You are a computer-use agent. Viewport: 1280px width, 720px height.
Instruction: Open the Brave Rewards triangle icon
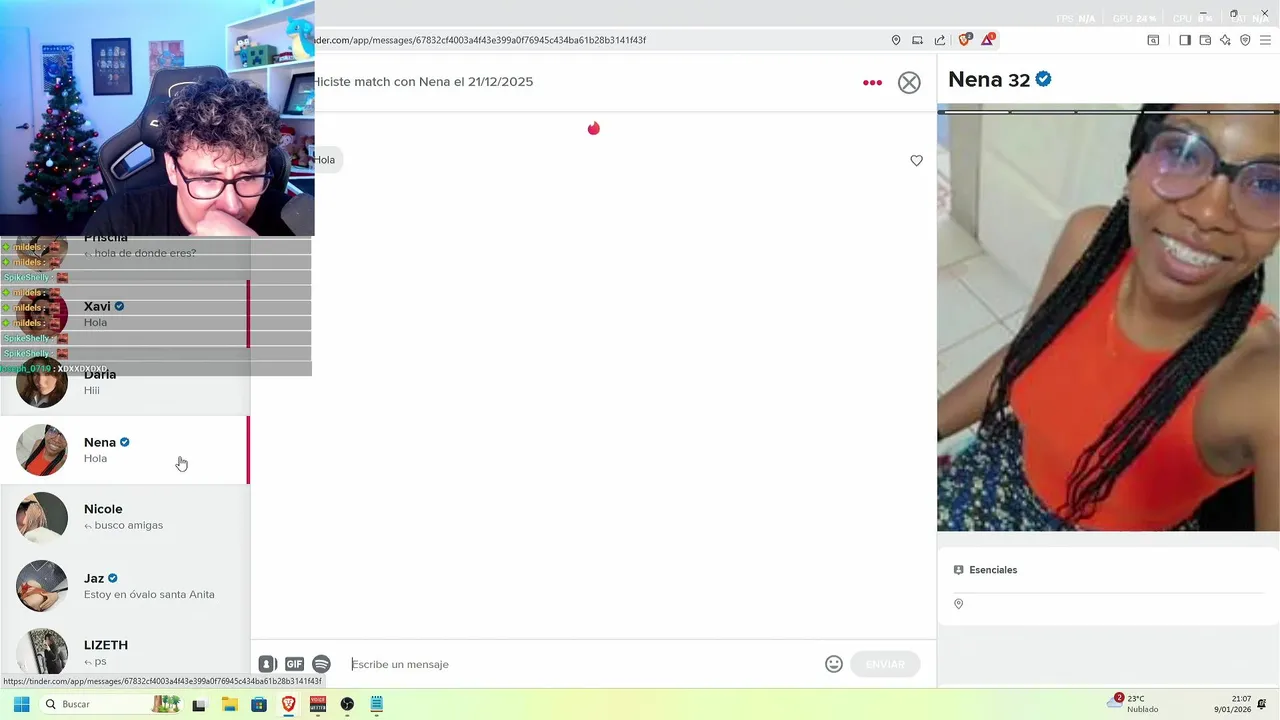988,40
